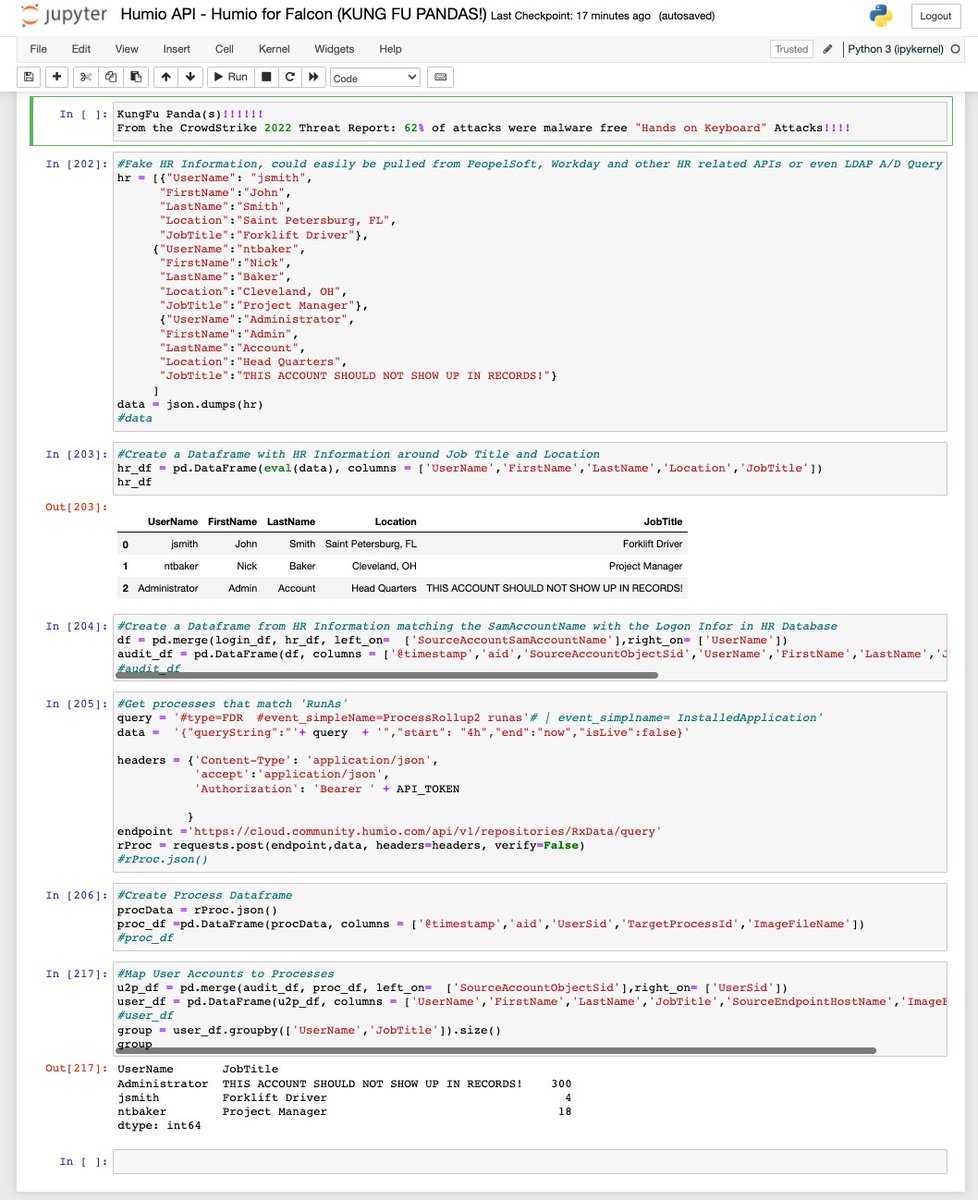Click In [202] cell prompt
Viewport: 978px width, 1200px height.
75,164
